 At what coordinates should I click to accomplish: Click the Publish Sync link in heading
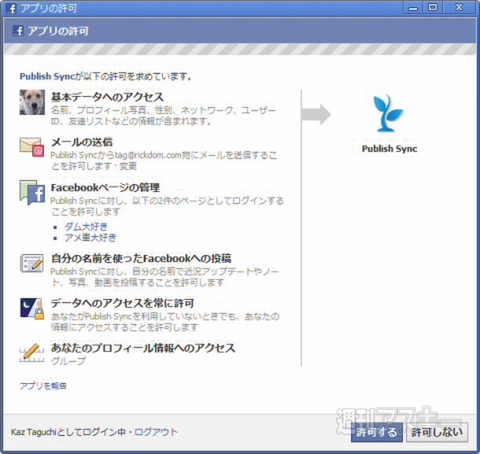pyautogui.click(x=46, y=76)
